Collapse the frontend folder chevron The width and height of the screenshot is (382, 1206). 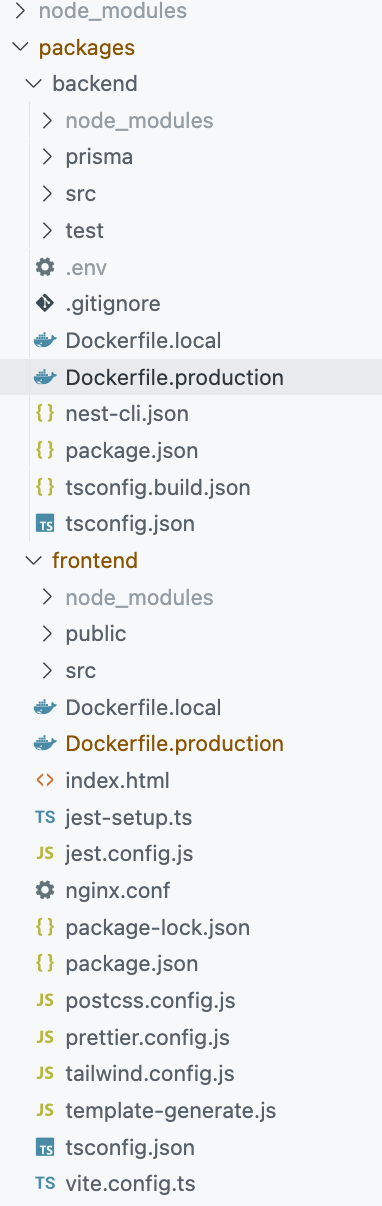[x=34, y=560]
